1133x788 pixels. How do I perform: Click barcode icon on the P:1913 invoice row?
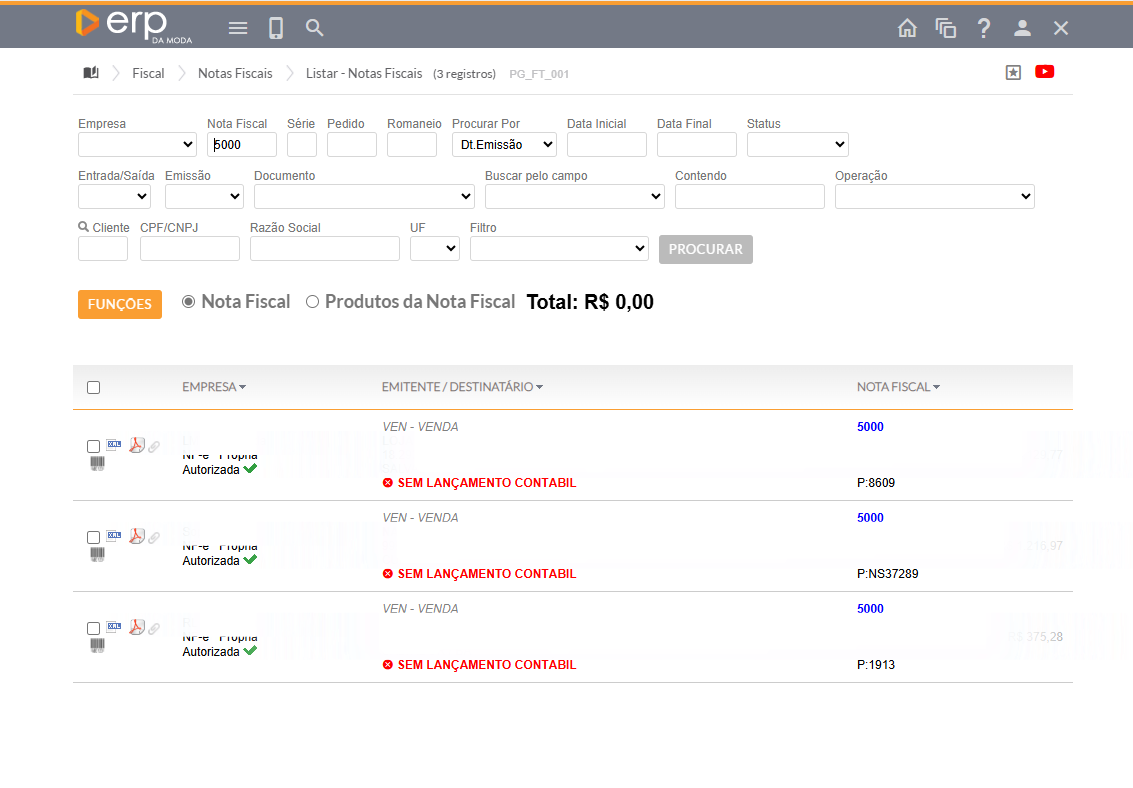(97, 646)
